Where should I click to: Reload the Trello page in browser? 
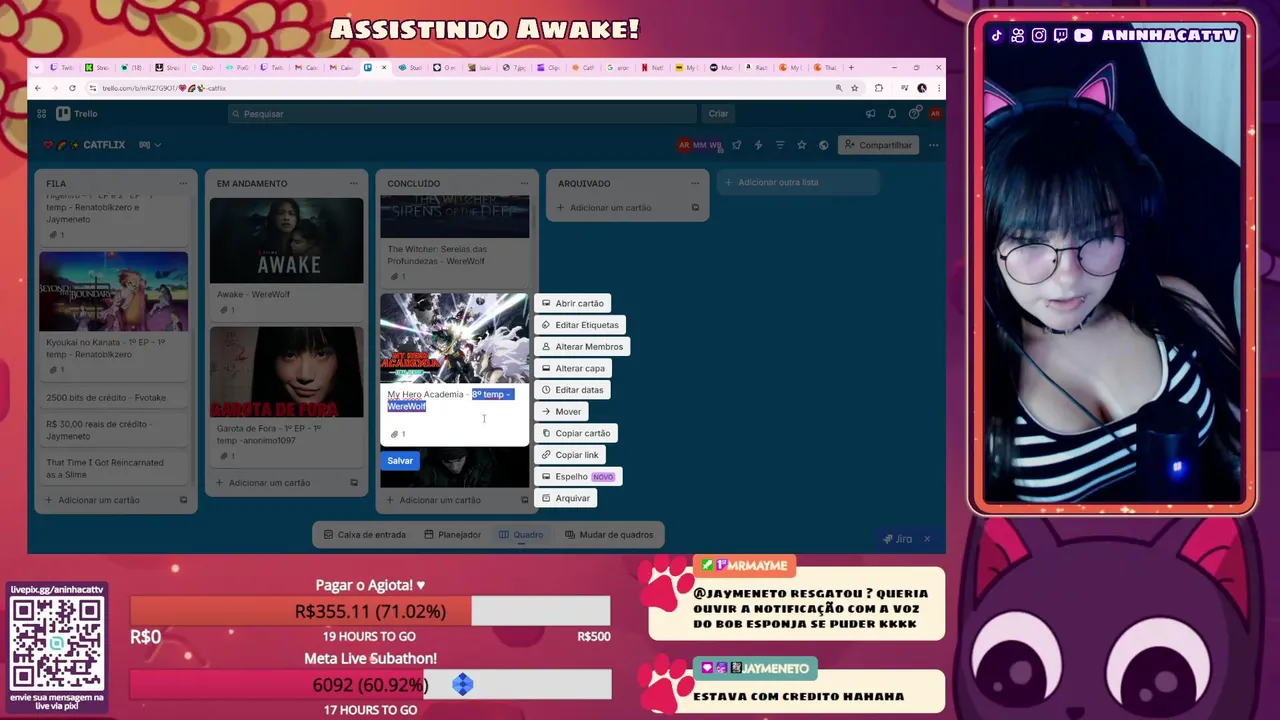pyautogui.click(x=72, y=88)
